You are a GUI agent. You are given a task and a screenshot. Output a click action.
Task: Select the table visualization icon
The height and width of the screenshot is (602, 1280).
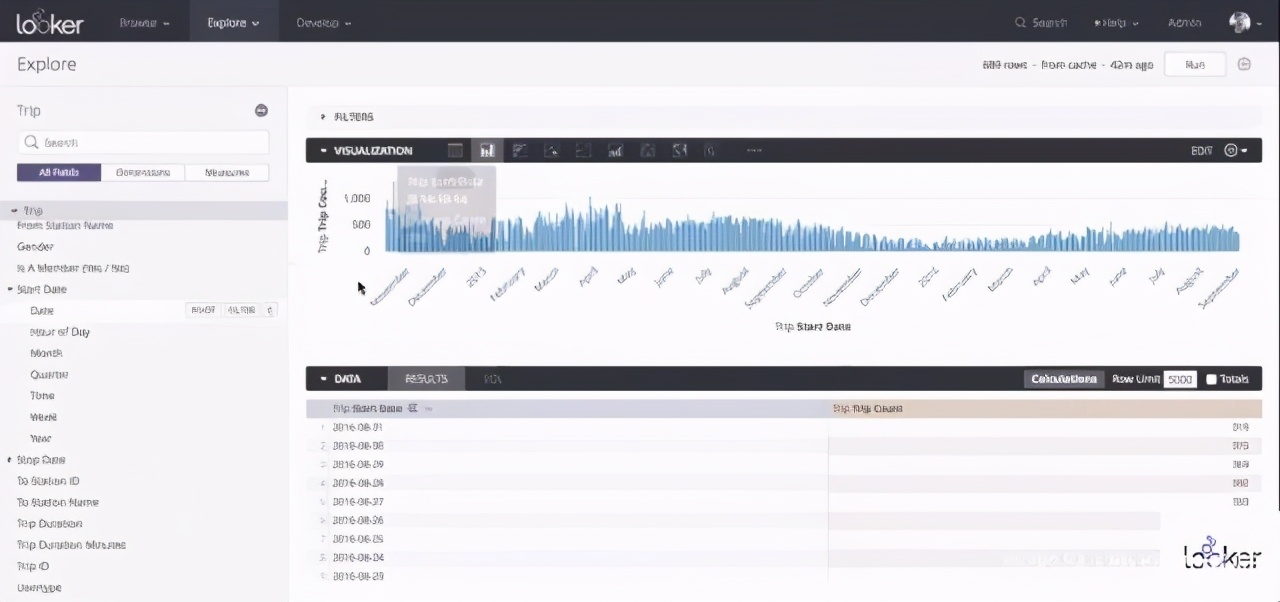click(456, 151)
